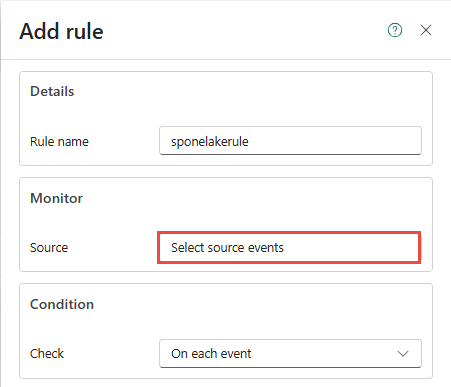The image size is (451, 387).
Task: Click the Rule name label
Action: [x=59, y=142]
